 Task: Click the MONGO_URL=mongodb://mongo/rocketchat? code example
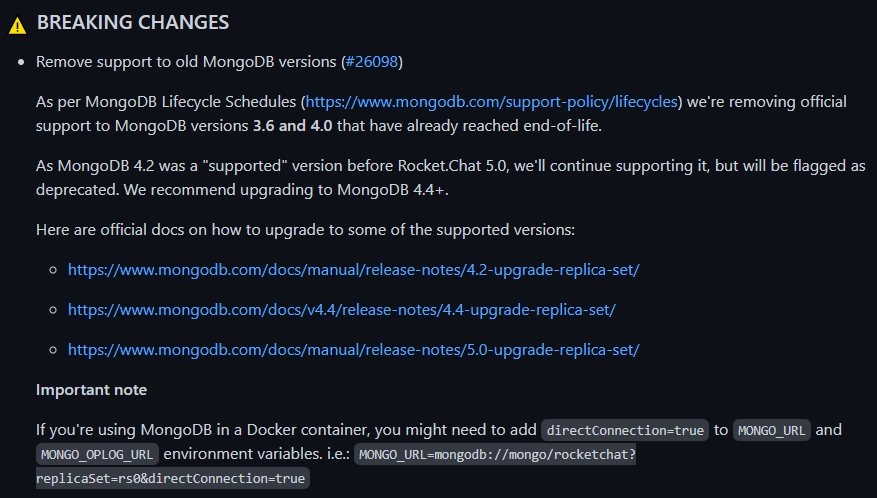(x=497, y=454)
